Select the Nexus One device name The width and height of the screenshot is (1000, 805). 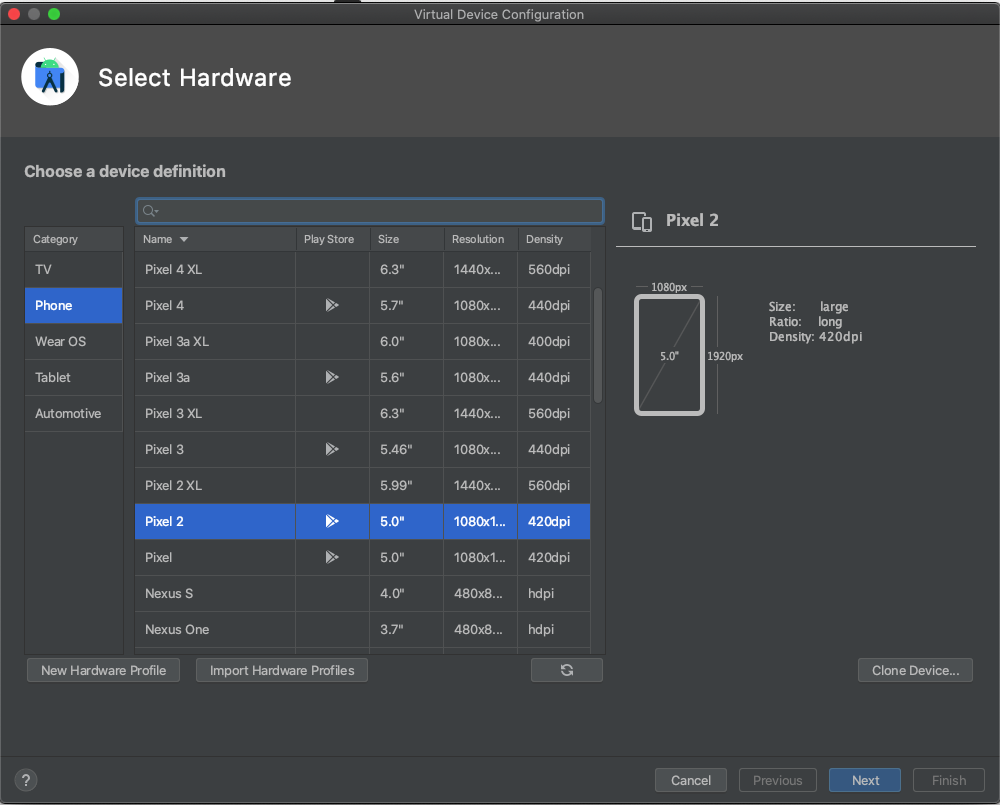[x=177, y=630]
